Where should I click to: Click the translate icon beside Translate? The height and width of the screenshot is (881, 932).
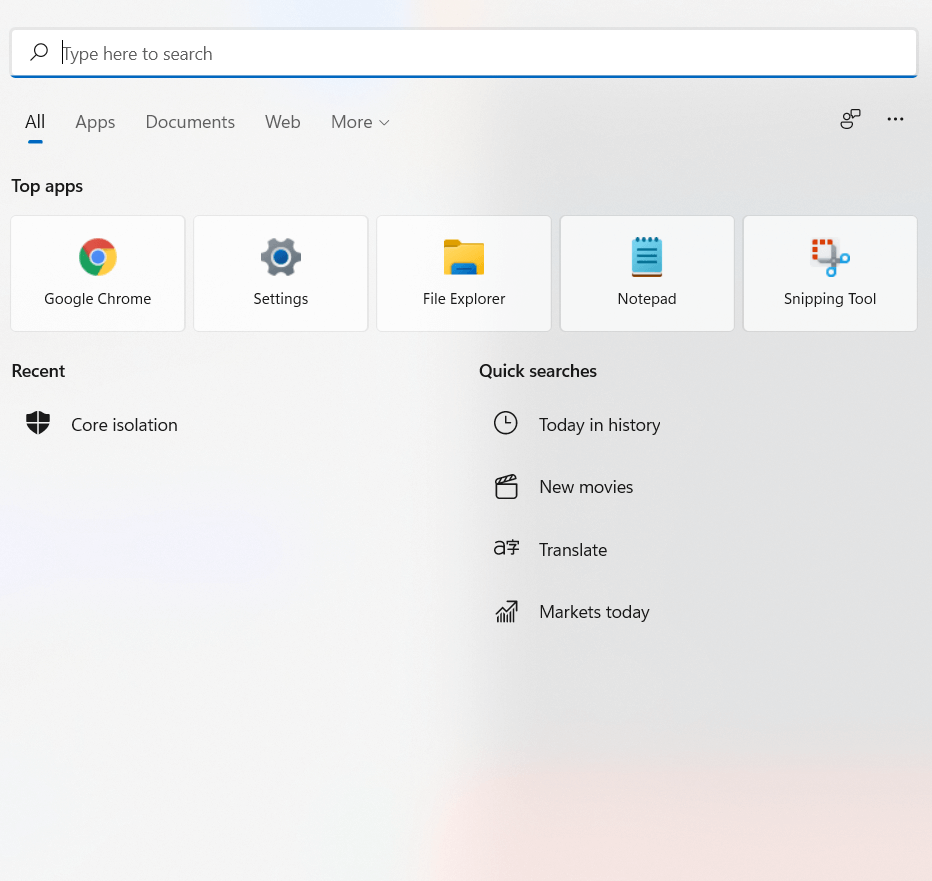tap(506, 548)
